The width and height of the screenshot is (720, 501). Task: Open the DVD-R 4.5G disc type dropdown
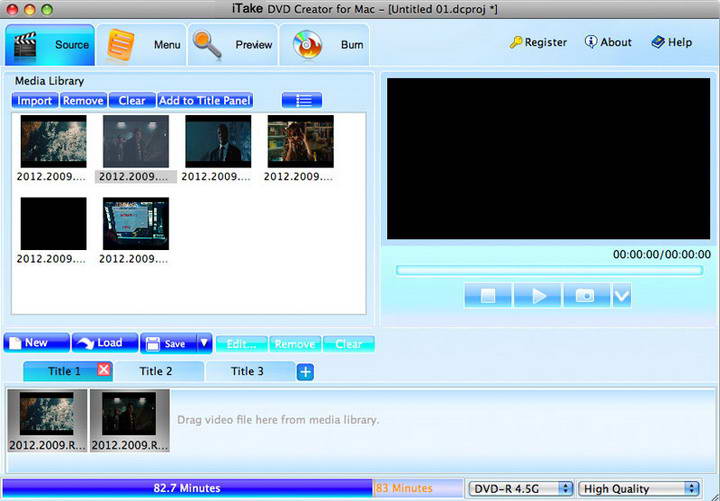[521, 489]
